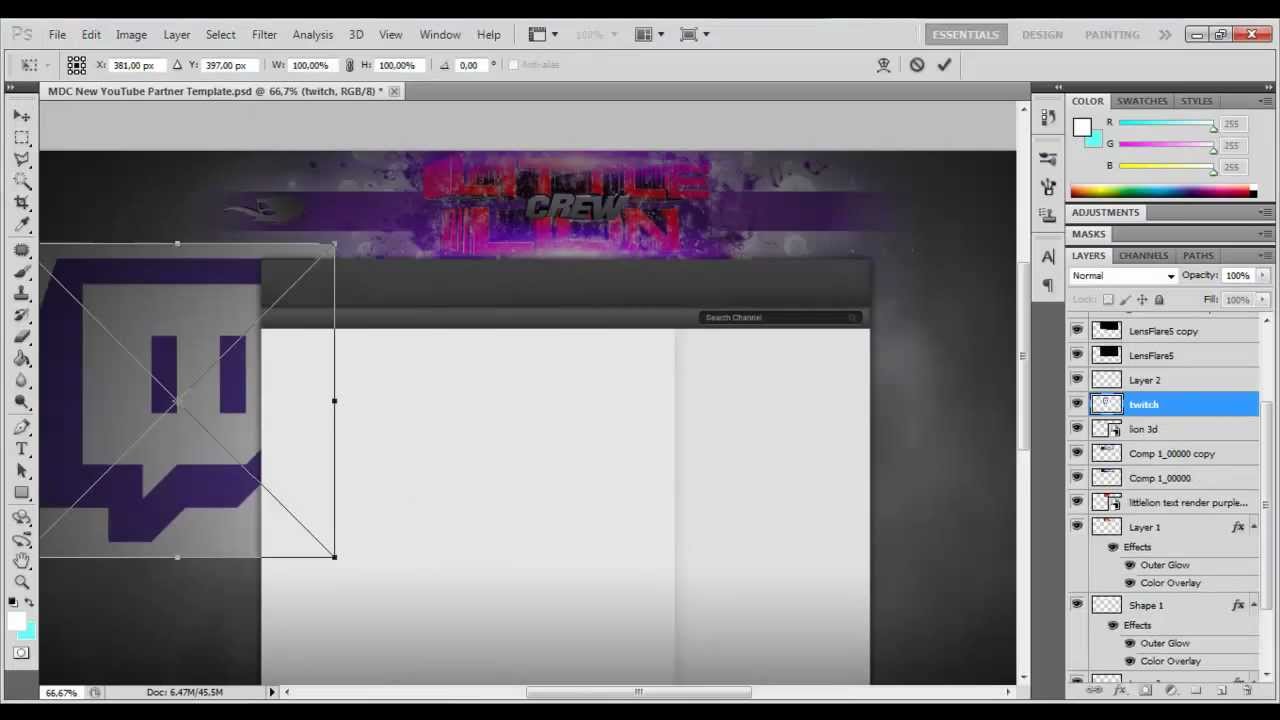
Task: Click the R color slider
Action: tap(1167, 123)
